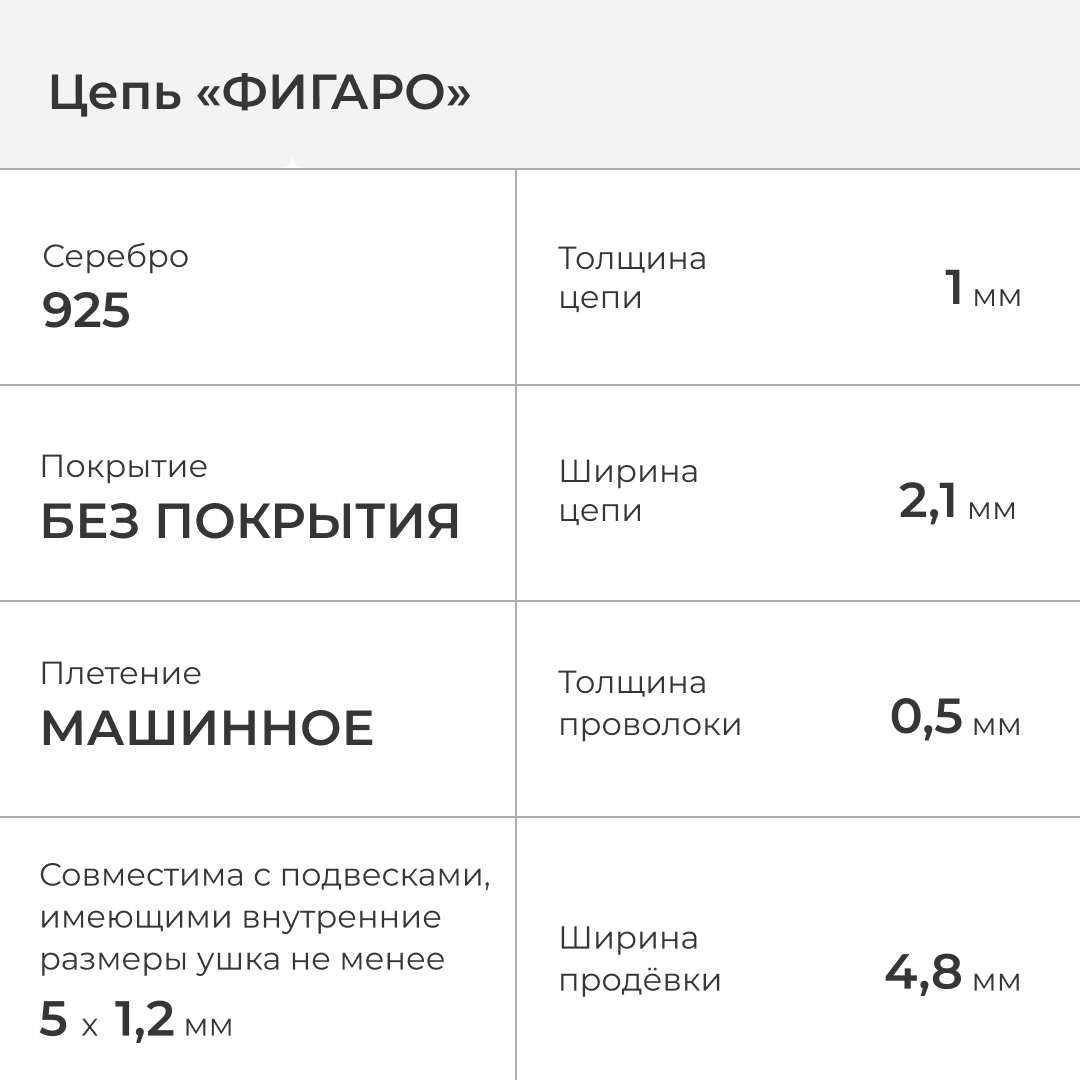Viewport: 1080px width, 1080px height.
Task: Select the Толщина цепи label
Action: [632, 278]
